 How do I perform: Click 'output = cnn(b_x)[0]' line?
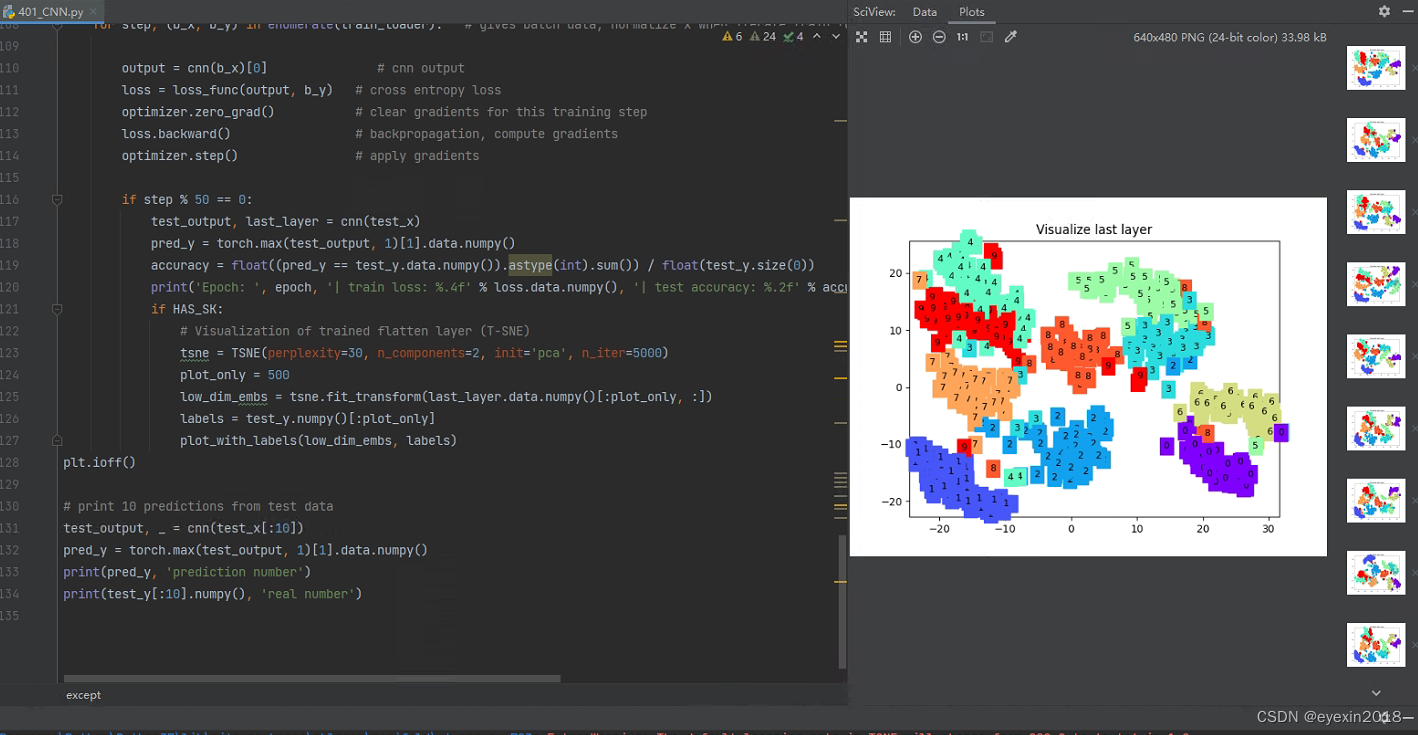[194, 68]
